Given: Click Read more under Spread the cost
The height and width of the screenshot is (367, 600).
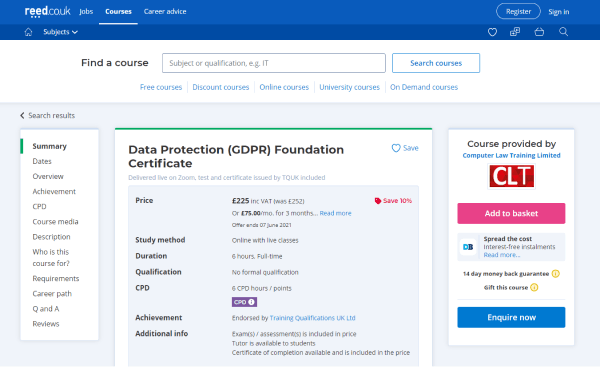Looking at the screenshot, I should click(x=501, y=255).
